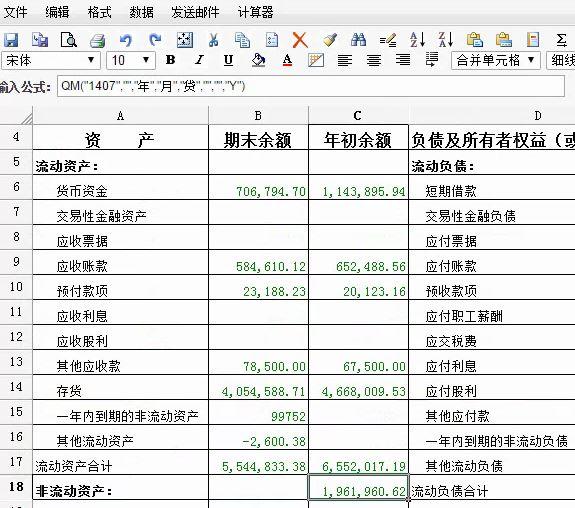575x508 pixels.
Task: Click the Save floppy disk icon
Action: (11, 40)
